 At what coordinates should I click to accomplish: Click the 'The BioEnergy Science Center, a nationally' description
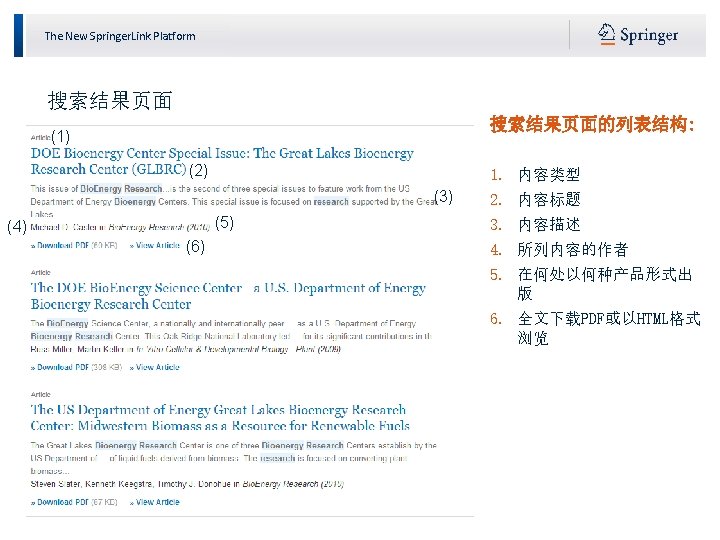pos(231,330)
